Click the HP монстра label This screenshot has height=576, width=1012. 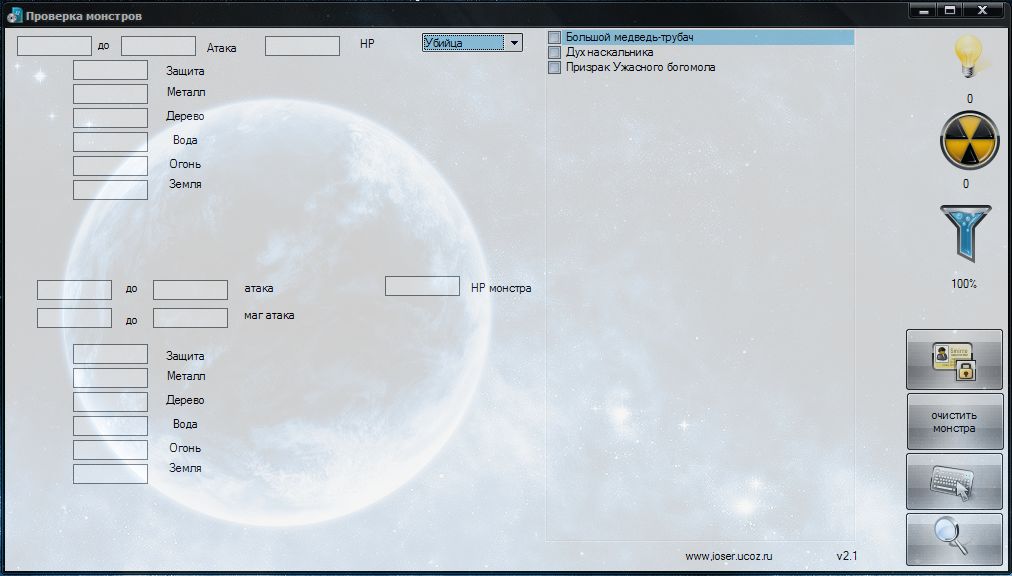click(501, 288)
